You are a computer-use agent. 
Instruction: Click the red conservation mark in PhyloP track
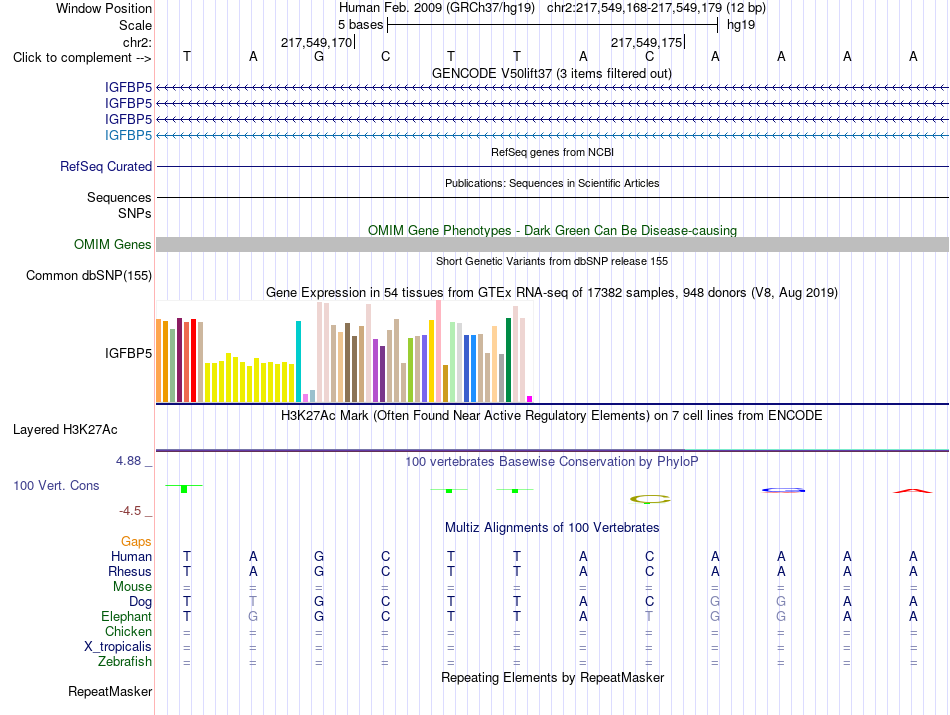pos(912,491)
